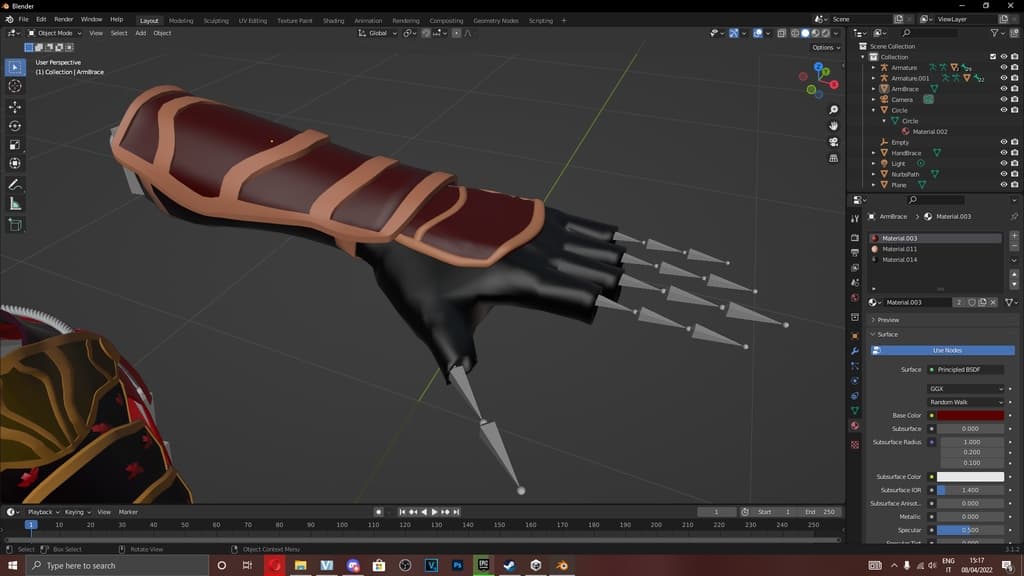
Task: Choose the Annotate pencil tool
Action: (x=15, y=185)
